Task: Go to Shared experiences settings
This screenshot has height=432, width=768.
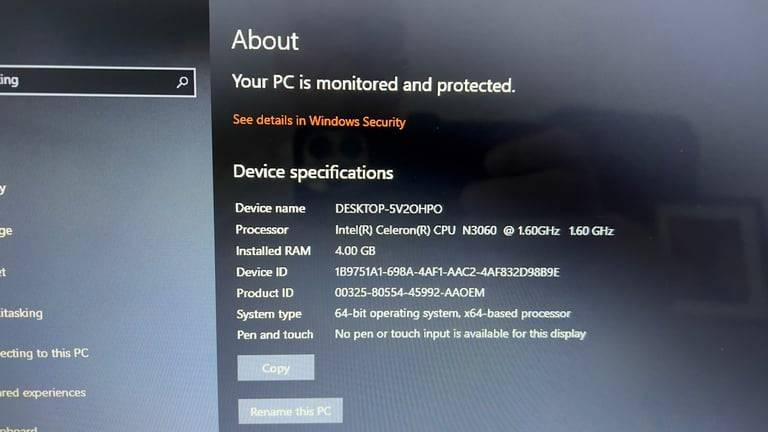Action: (43, 393)
